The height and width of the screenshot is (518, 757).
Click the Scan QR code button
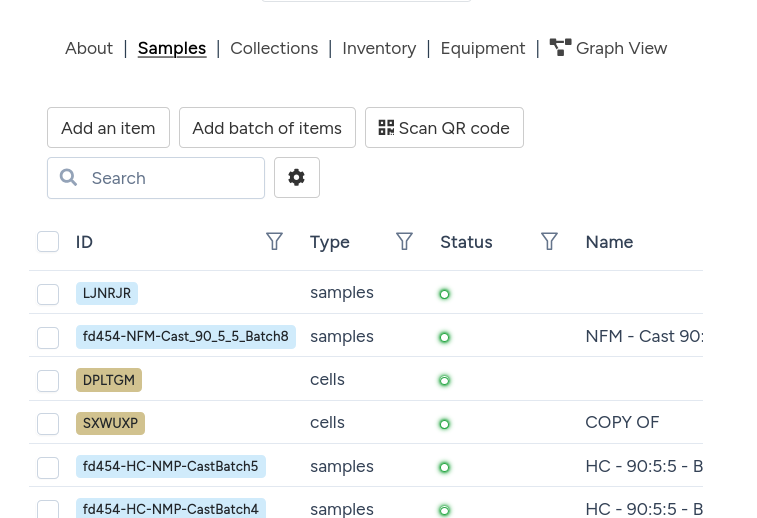[x=444, y=128]
